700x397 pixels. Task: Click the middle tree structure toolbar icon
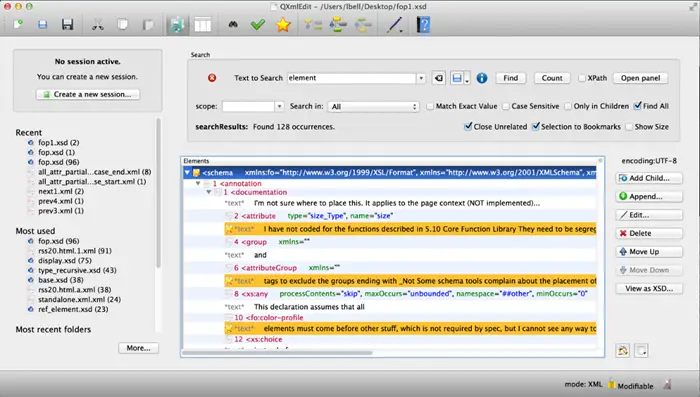pos(338,25)
